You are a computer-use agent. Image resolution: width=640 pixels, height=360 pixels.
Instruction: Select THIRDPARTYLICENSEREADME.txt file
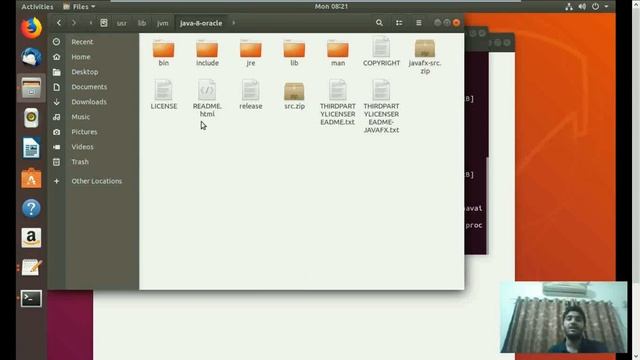pyautogui.click(x=338, y=103)
